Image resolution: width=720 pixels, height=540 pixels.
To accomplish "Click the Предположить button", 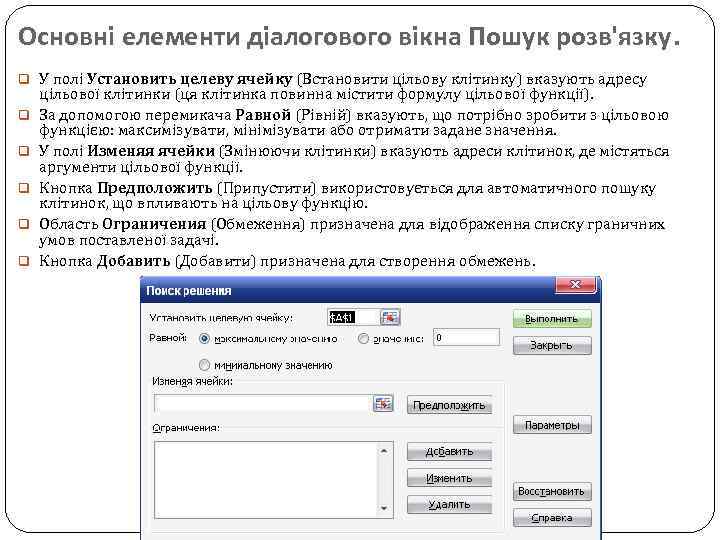I will pos(449,405).
